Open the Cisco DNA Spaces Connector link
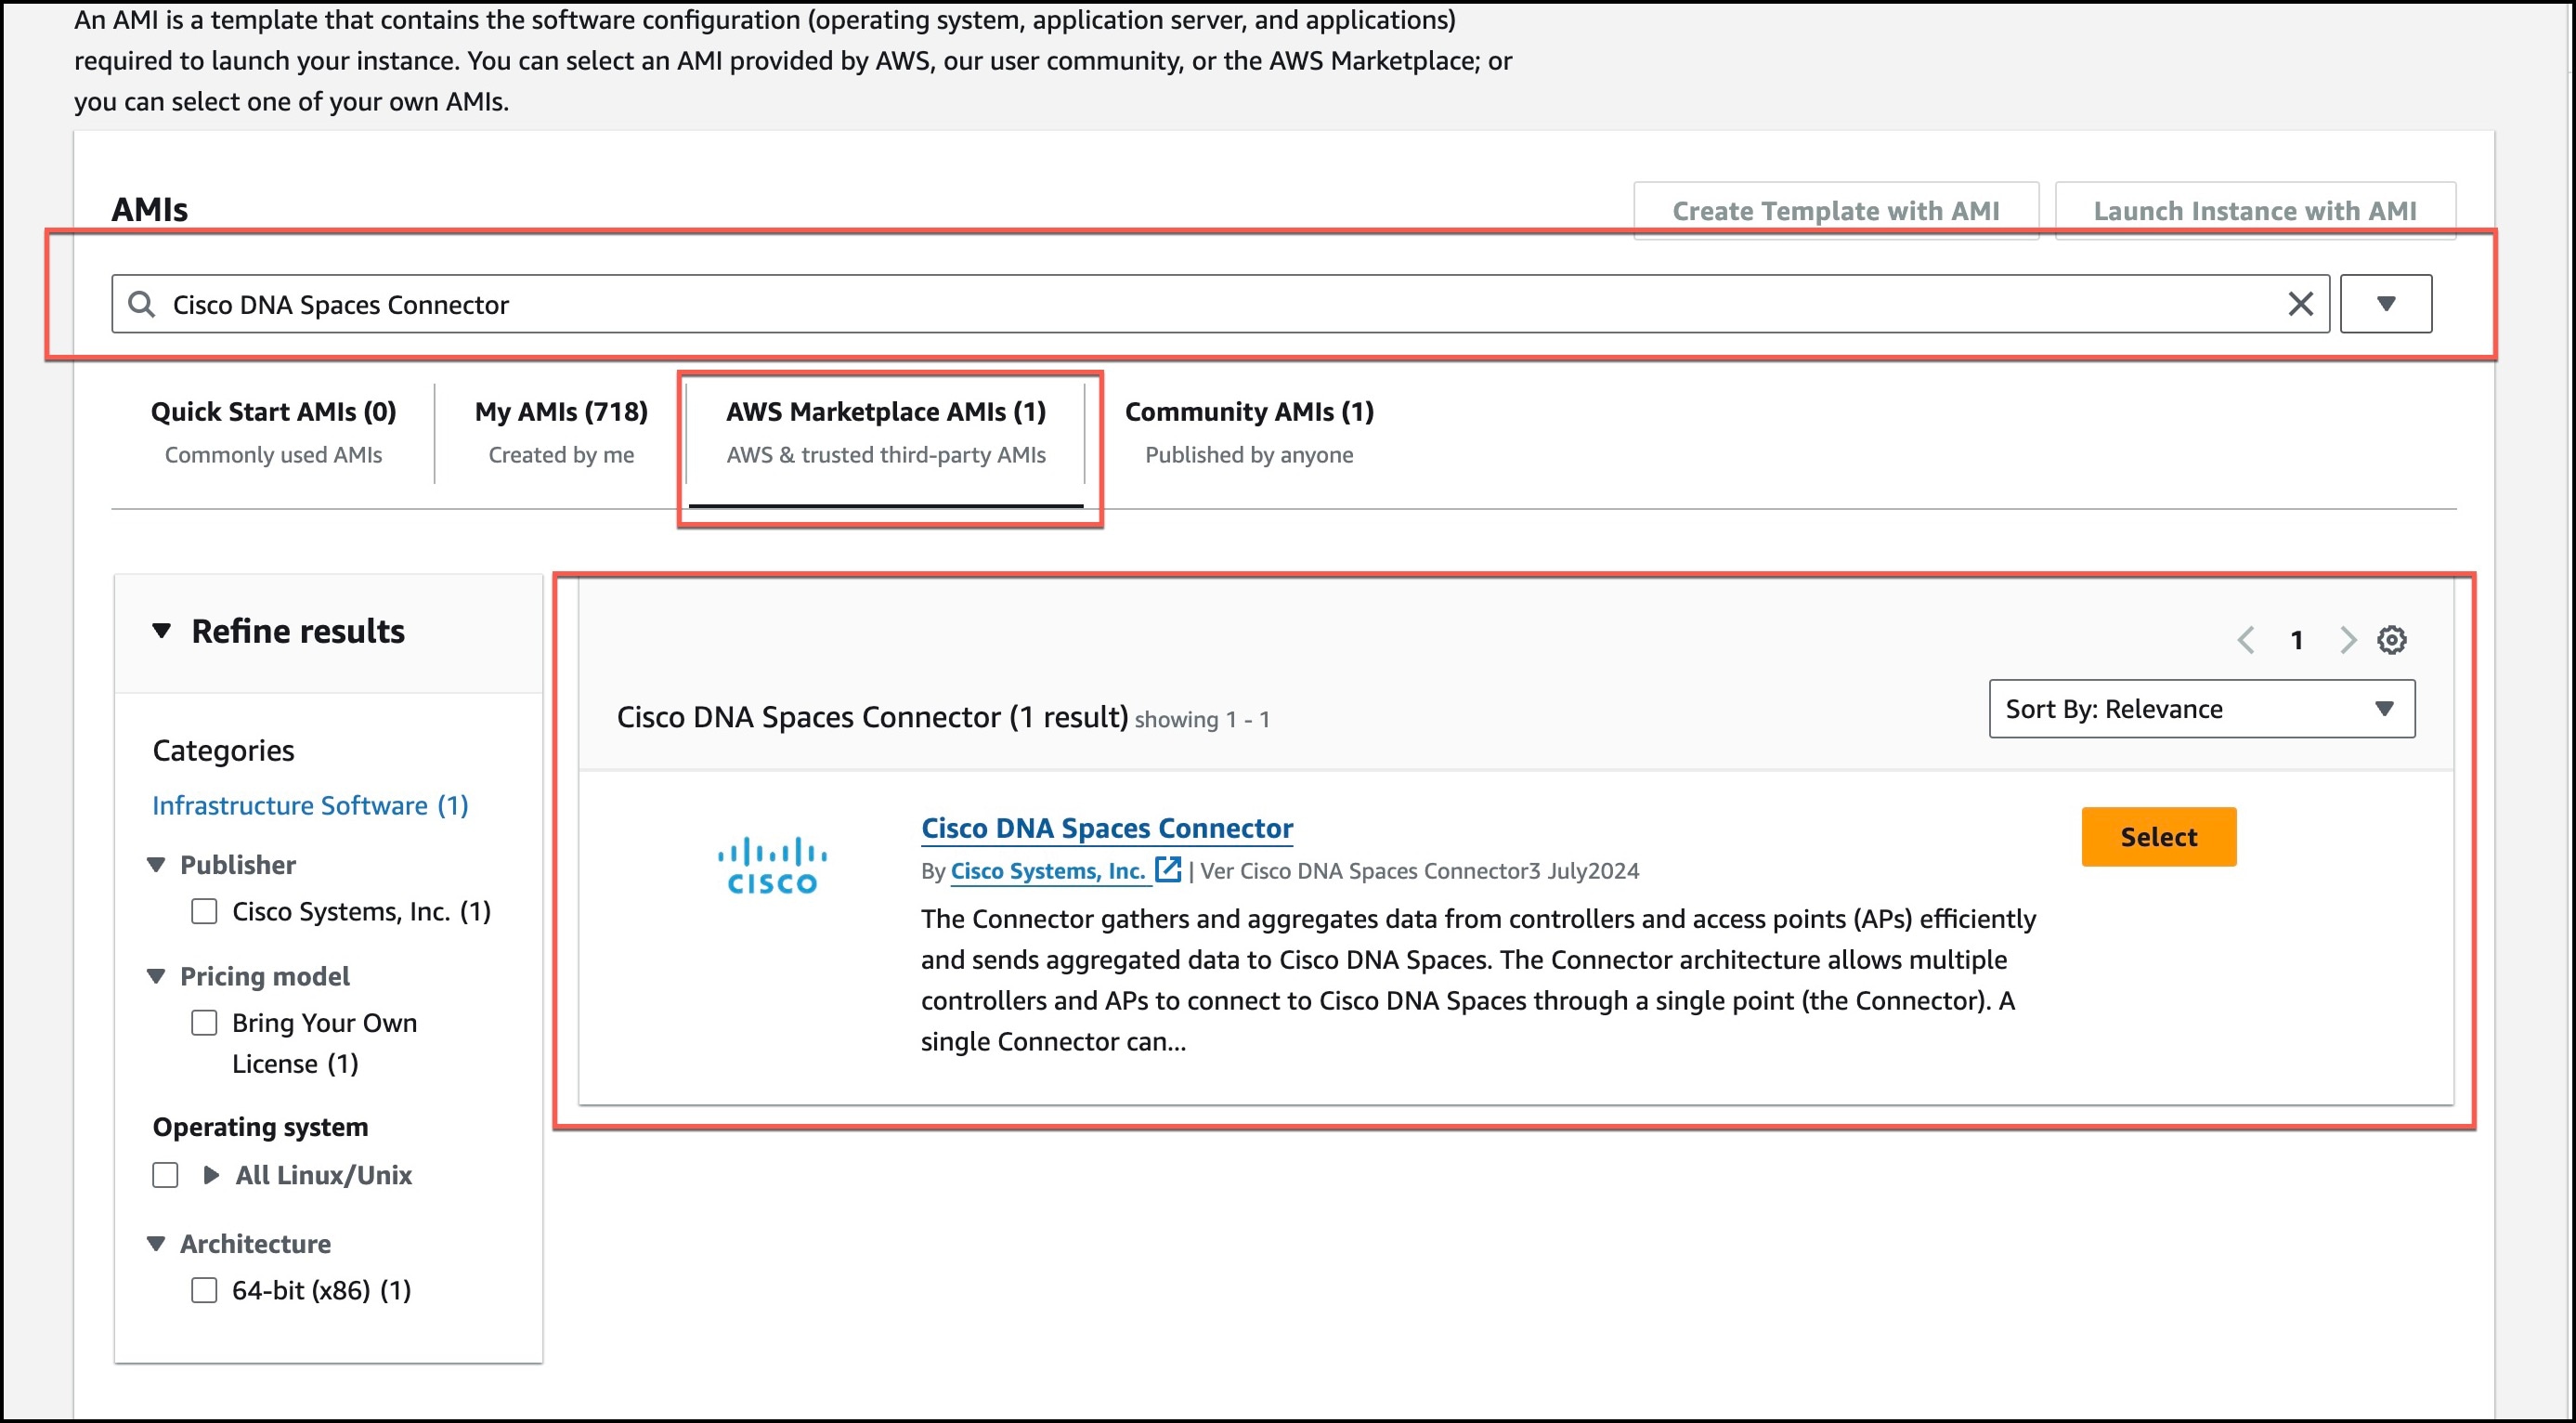Screen dimensions: 2576x1423 1106,827
